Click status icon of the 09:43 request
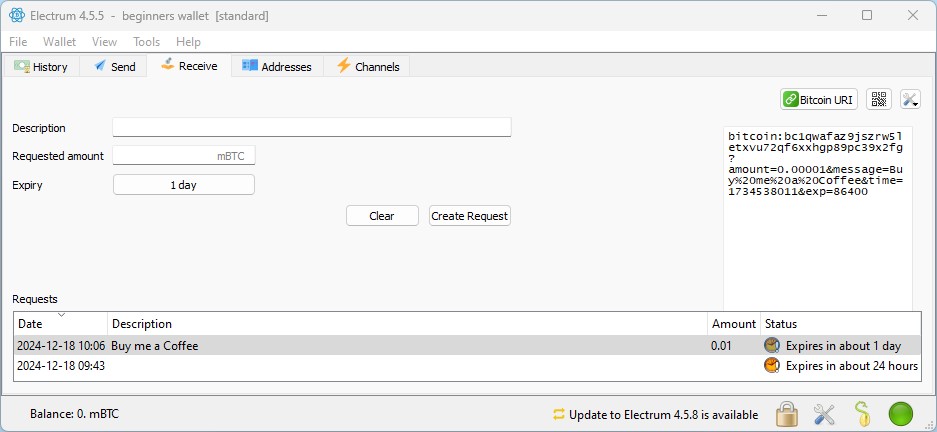Image resolution: width=937 pixels, height=432 pixels. 771,366
